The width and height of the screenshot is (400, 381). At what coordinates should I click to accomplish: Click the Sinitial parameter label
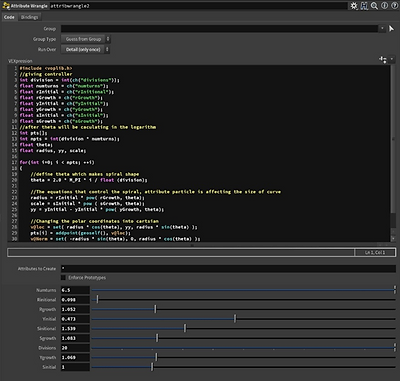pos(49,367)
